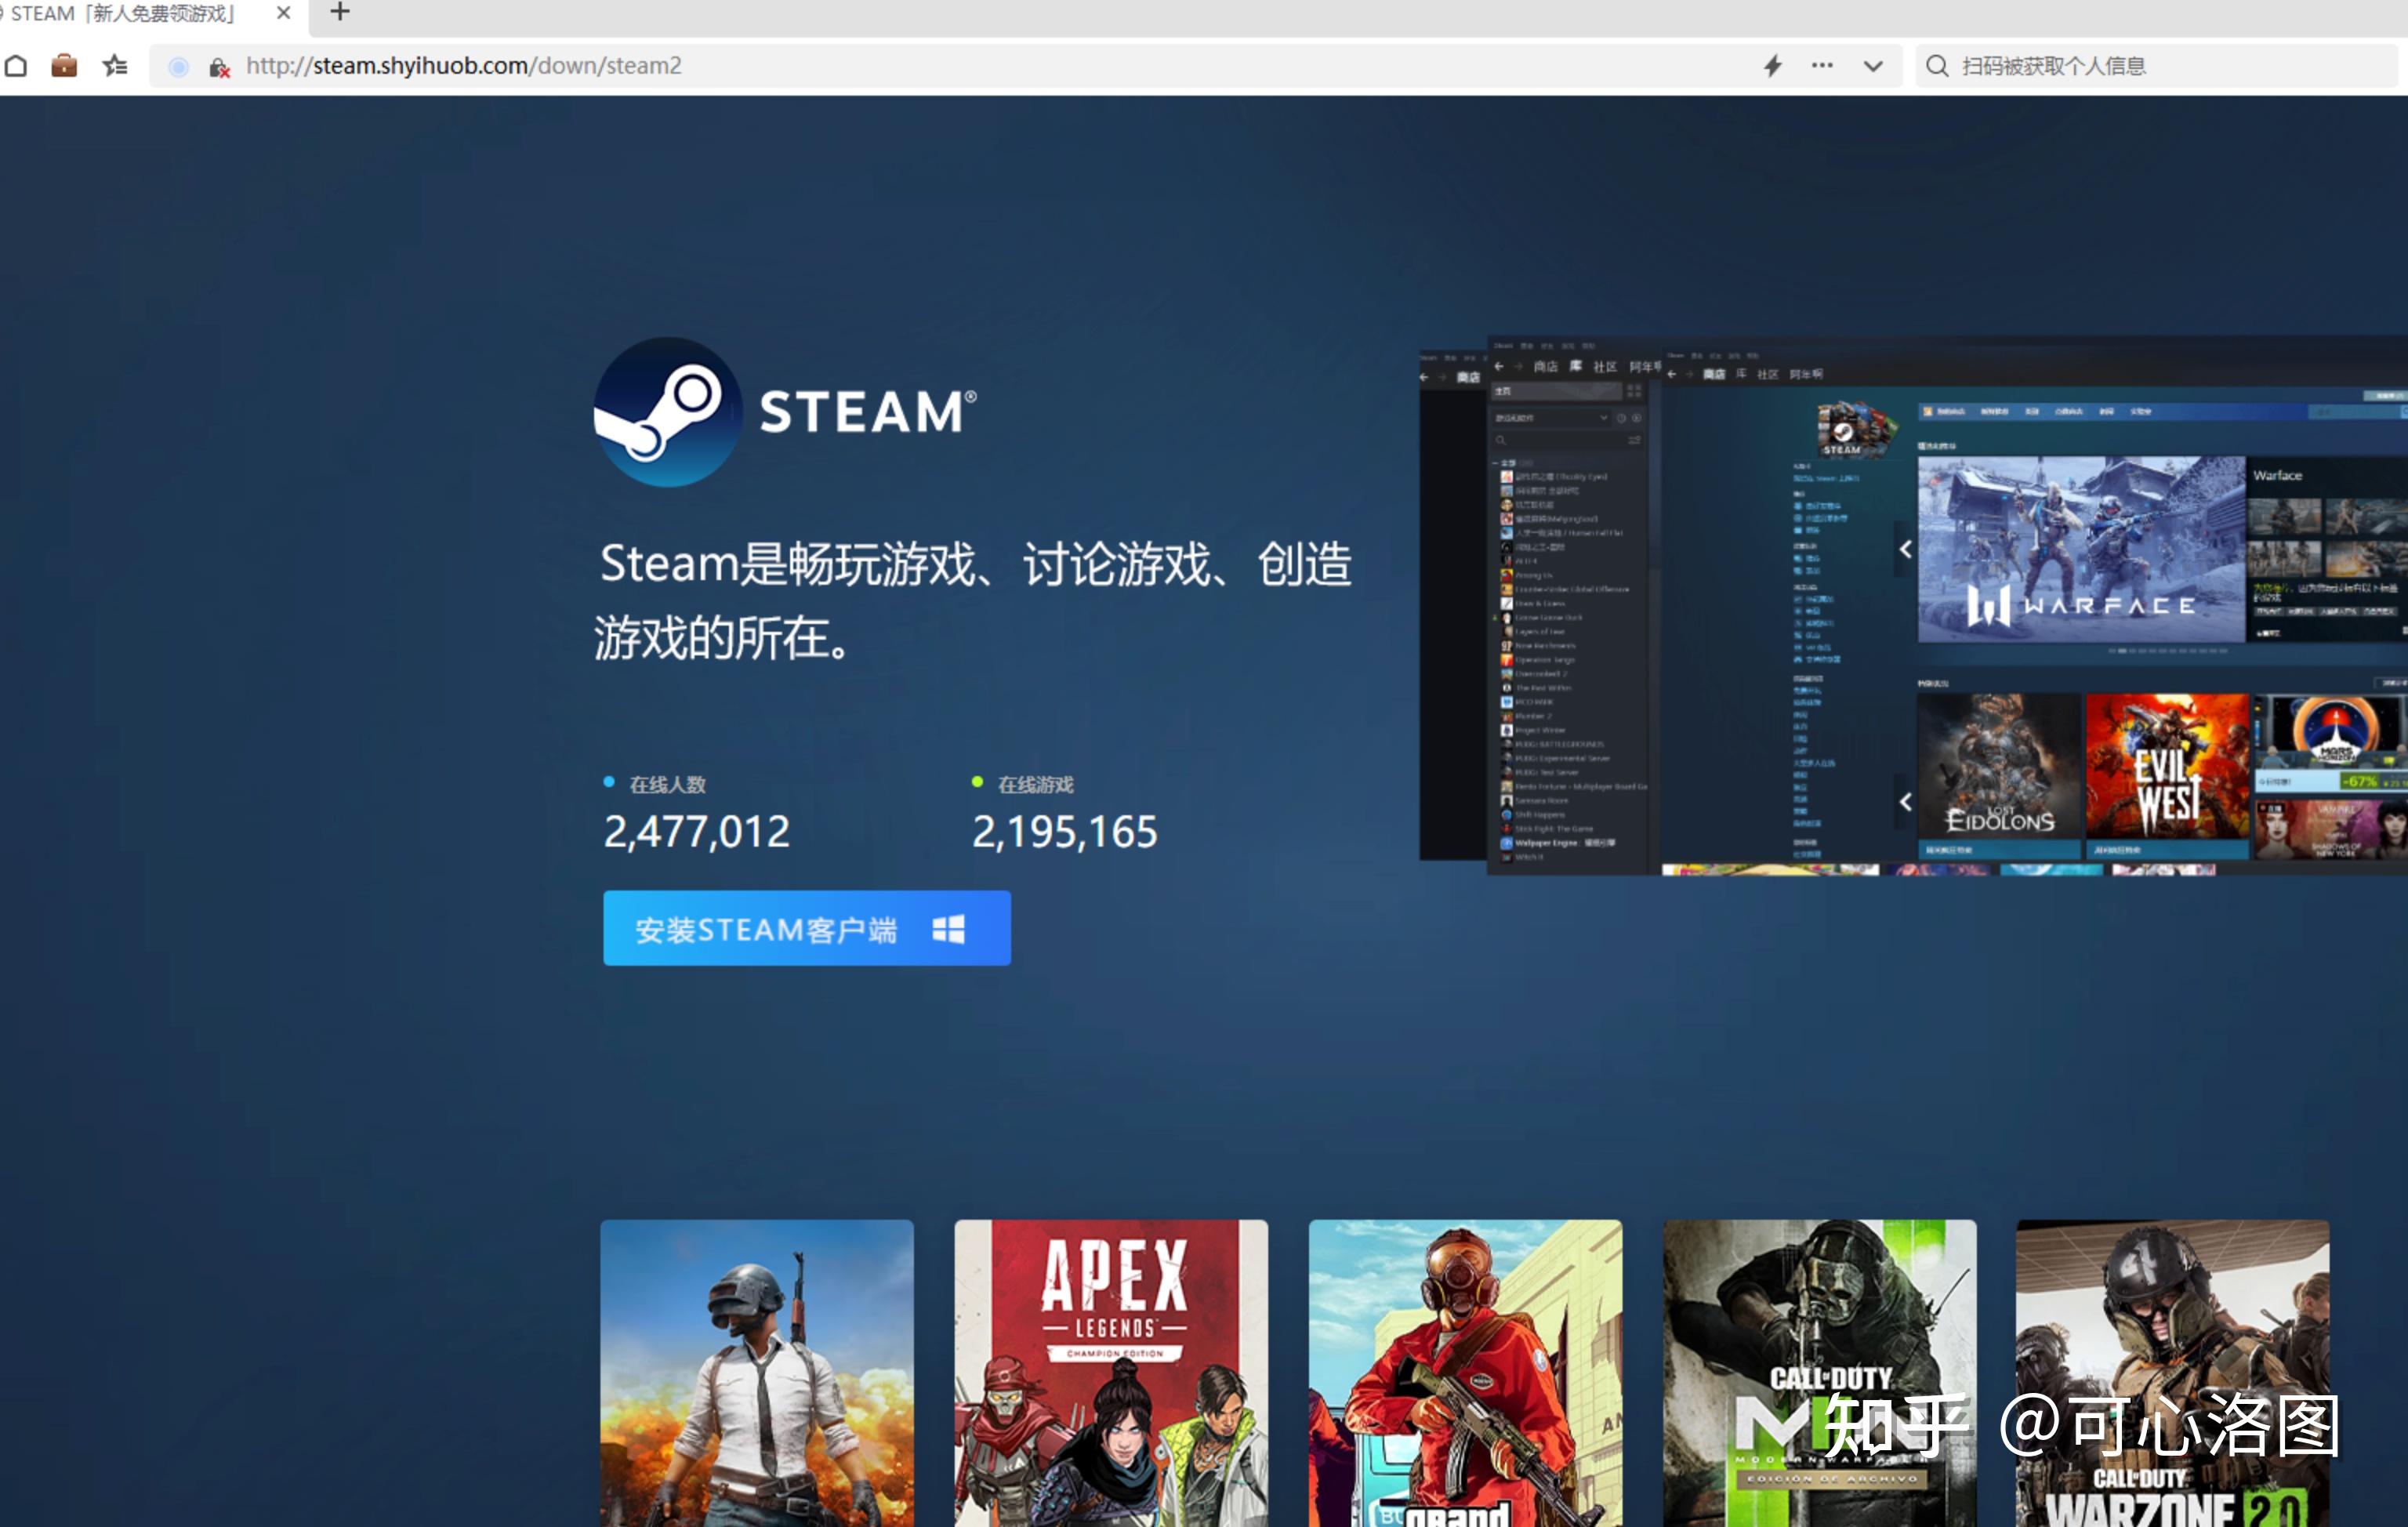
Task: Open a new tab with the plus button
Action: (x=339, y=13)
